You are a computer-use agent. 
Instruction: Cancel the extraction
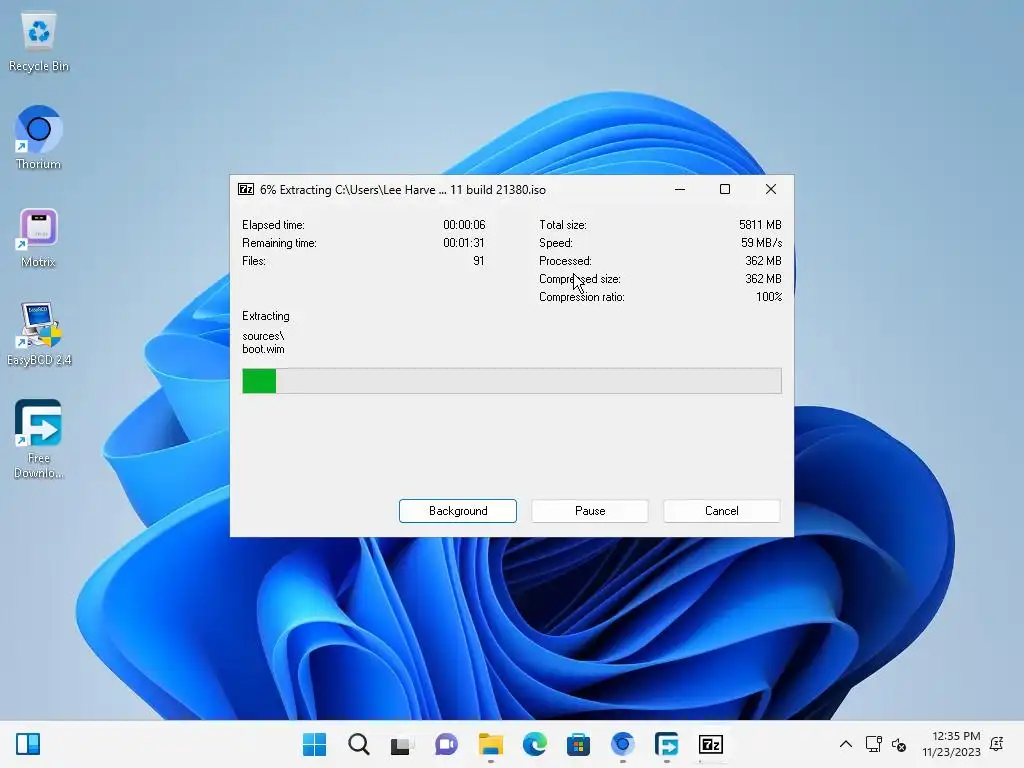722,511
